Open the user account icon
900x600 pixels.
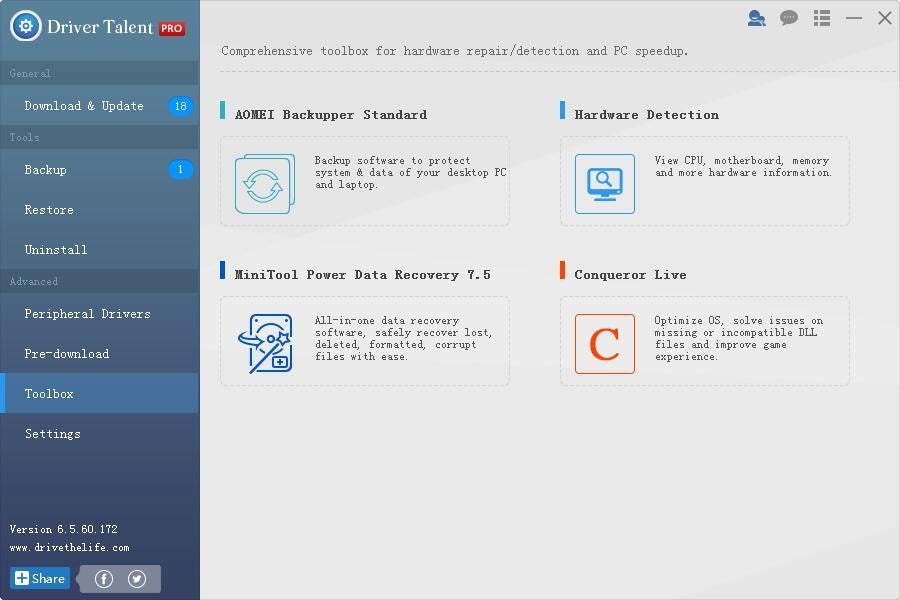pos(756,18)
